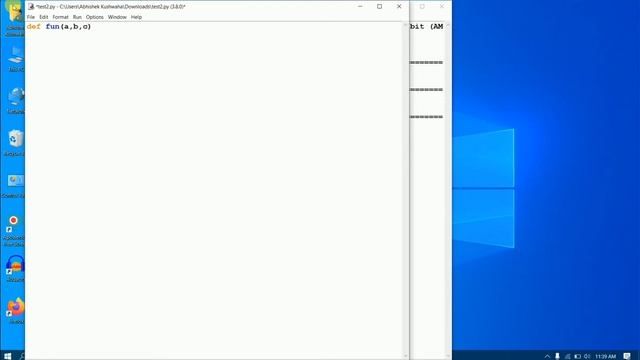This screenshot has height=360, width=640.
Task: Select the Firefox desktop shortcut
Action: [x=15, y=311]
